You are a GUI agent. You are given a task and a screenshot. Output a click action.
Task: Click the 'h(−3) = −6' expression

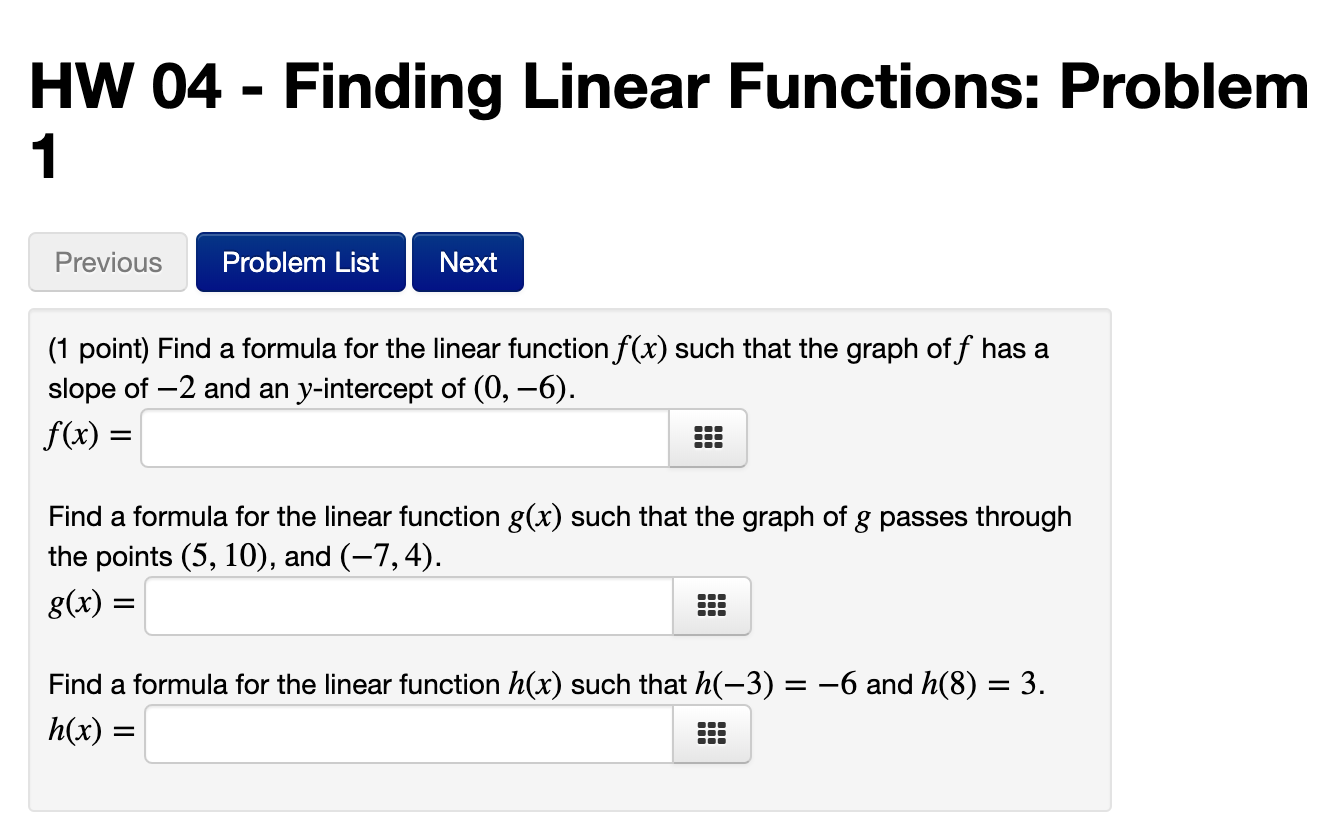click(776, 685)
